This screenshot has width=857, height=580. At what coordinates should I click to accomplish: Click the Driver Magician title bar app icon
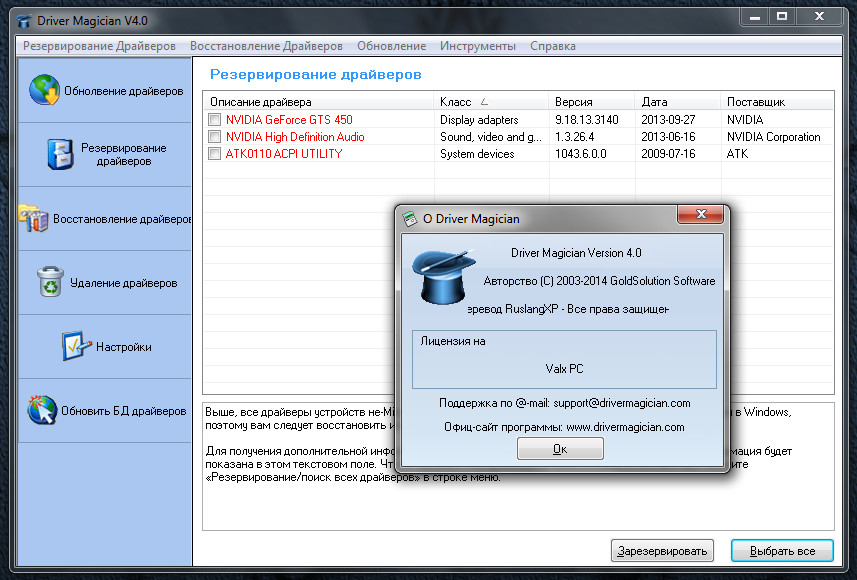click(x=24, y=17)
